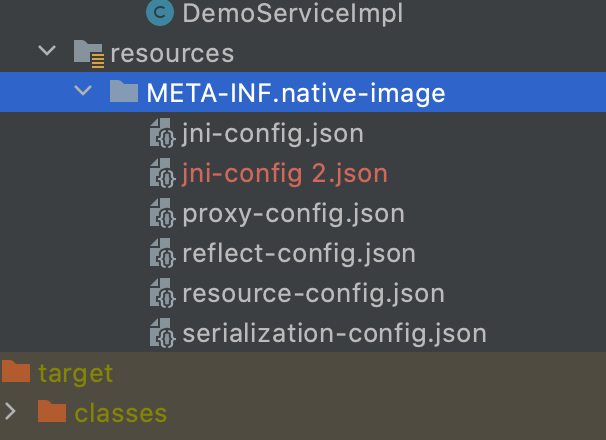This screenshot has width=606, height=440.
Task: Click the jni-config 2.json file icon
Action: [x=162, y=173]
